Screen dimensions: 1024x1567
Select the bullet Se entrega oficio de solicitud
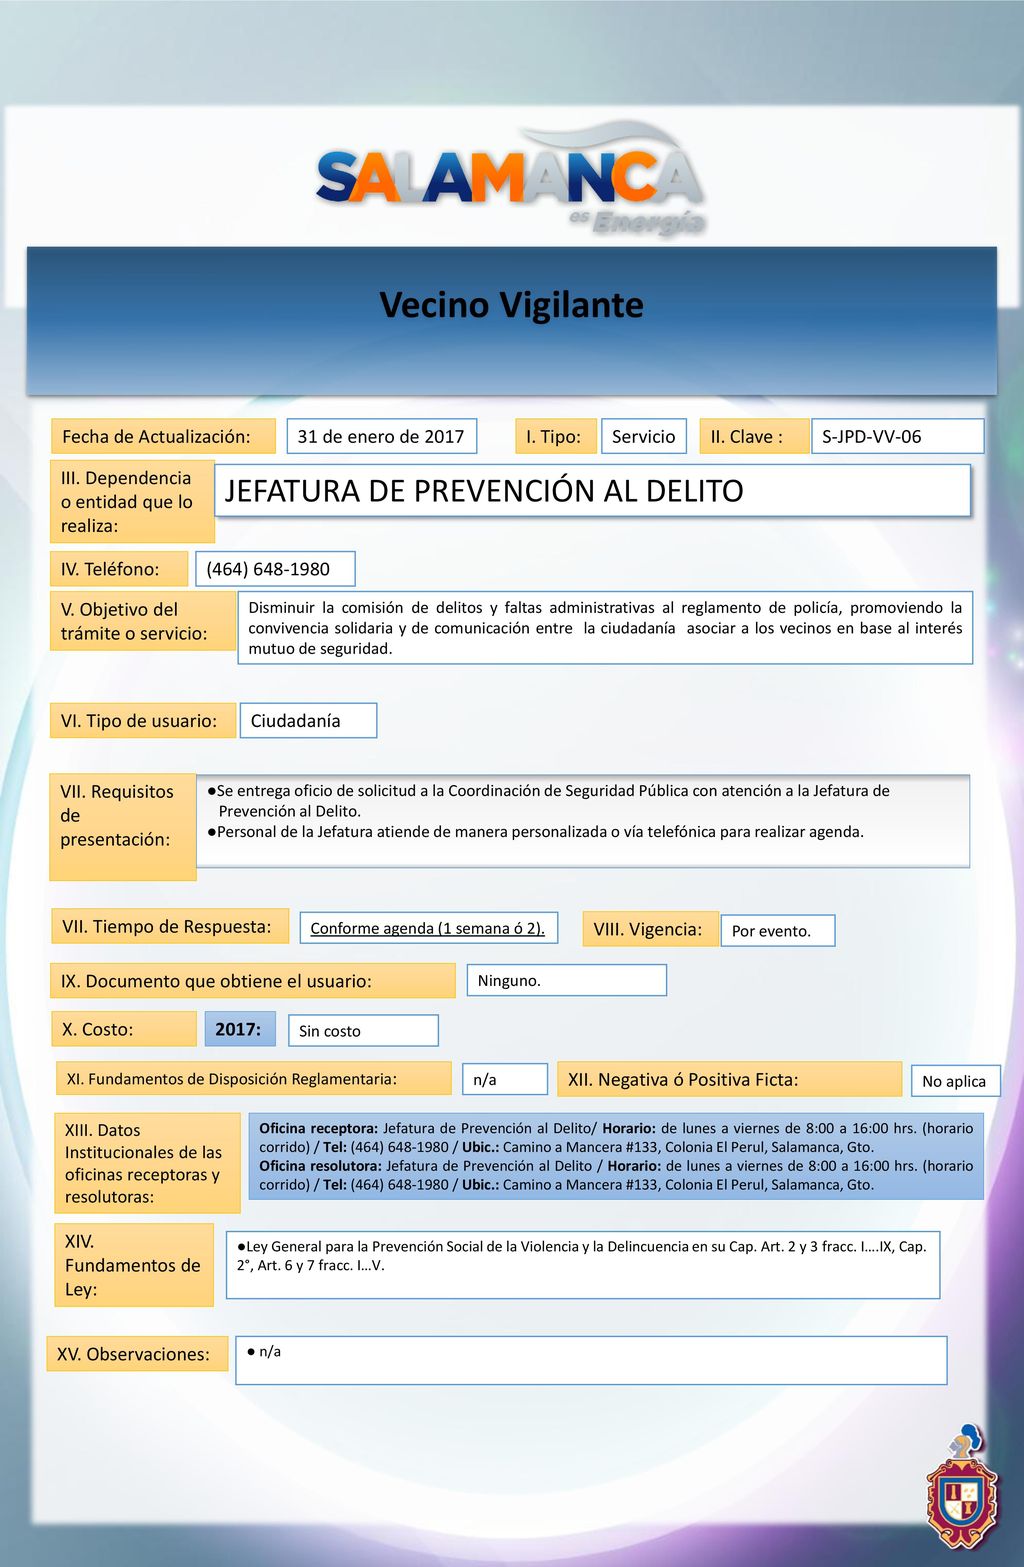548,800
